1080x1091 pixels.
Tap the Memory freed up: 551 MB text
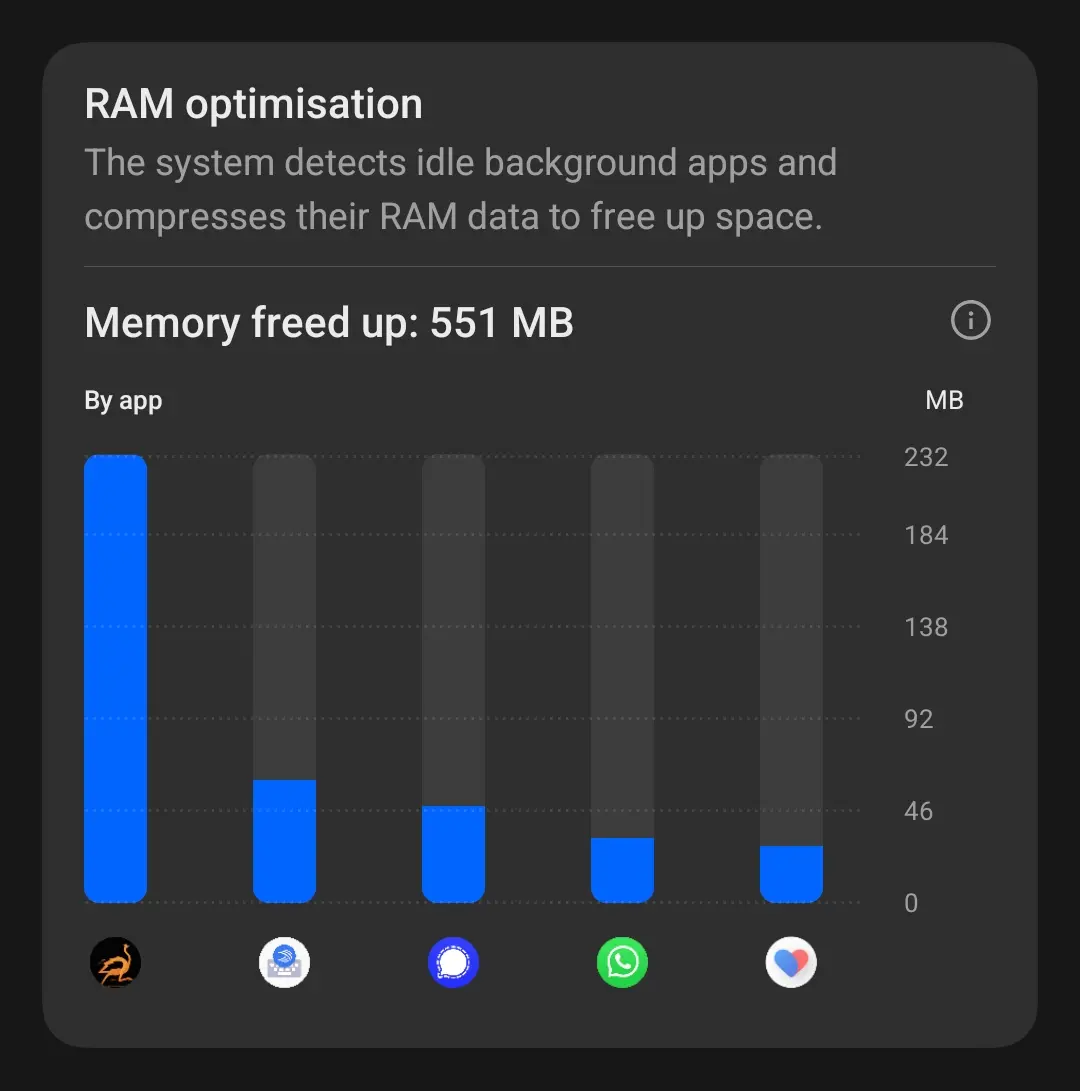pos(329,323)
